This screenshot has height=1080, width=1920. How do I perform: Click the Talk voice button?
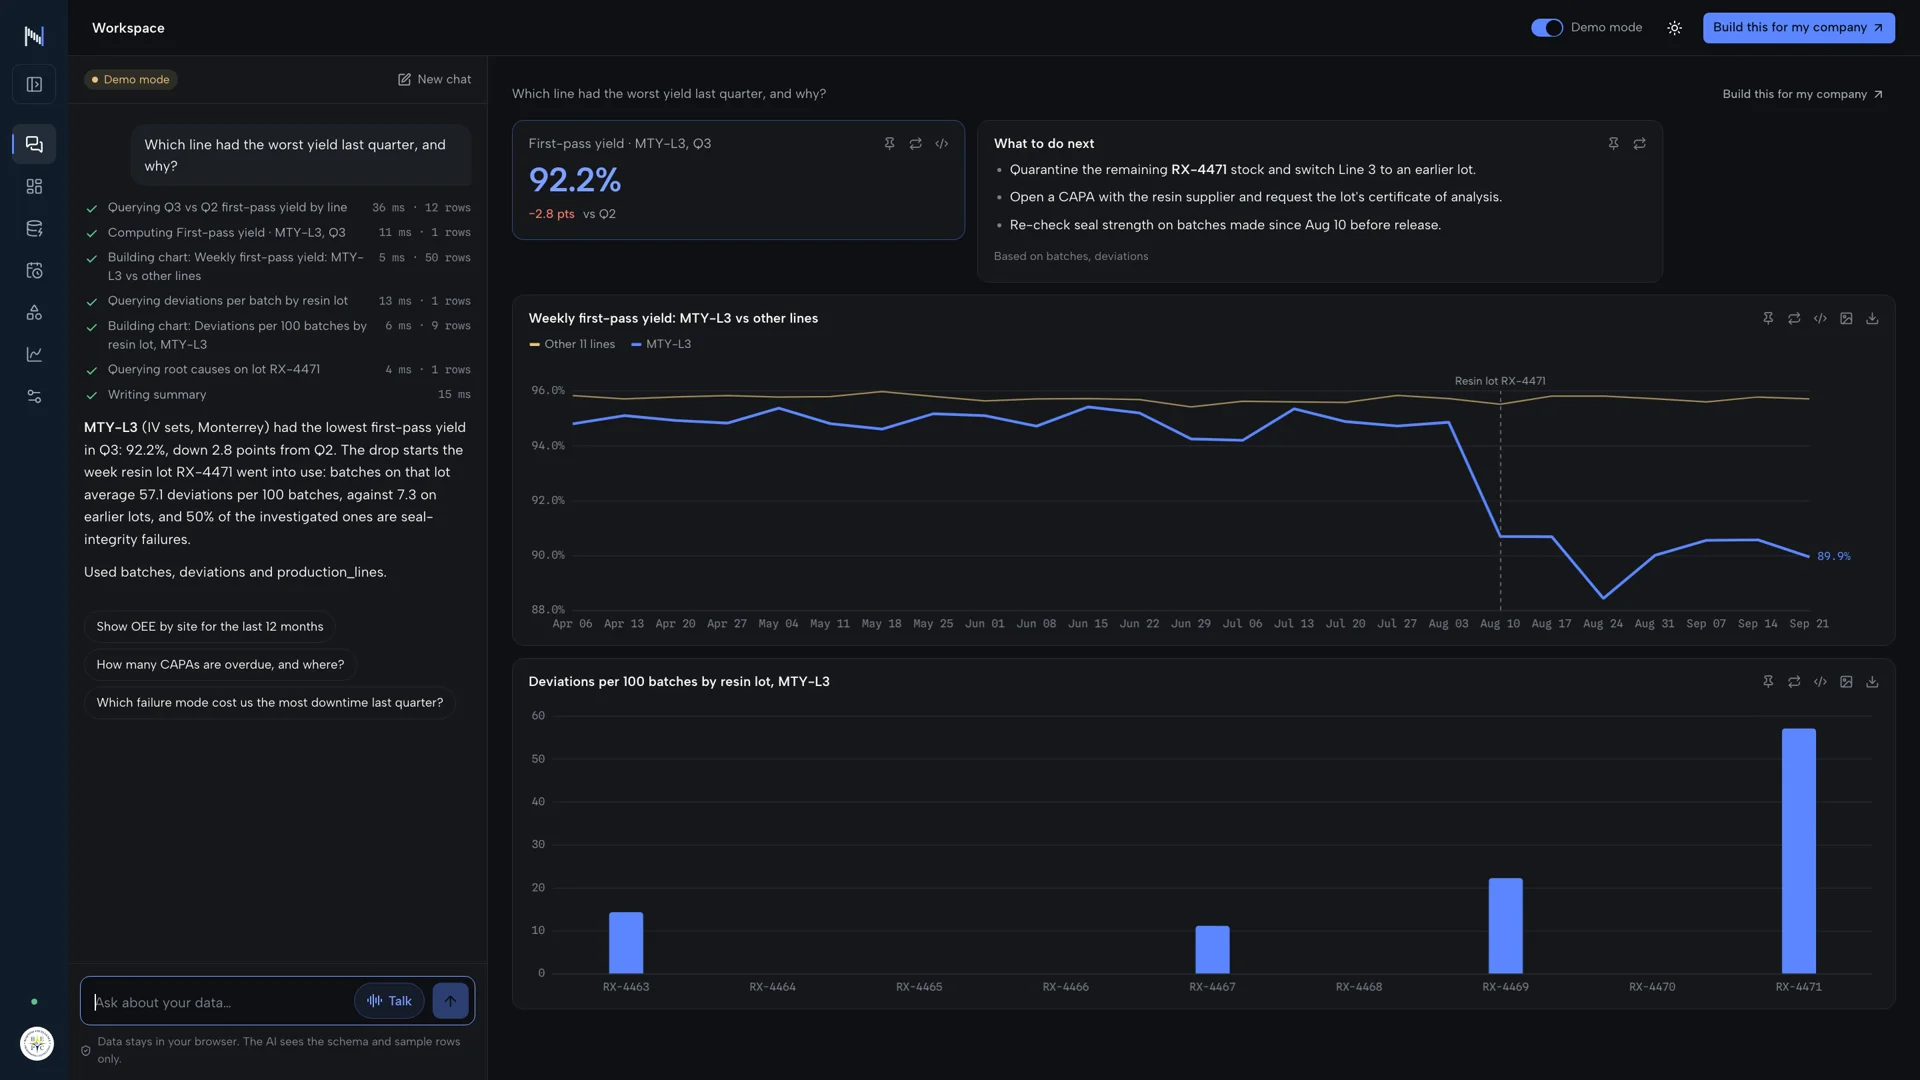389,1001
